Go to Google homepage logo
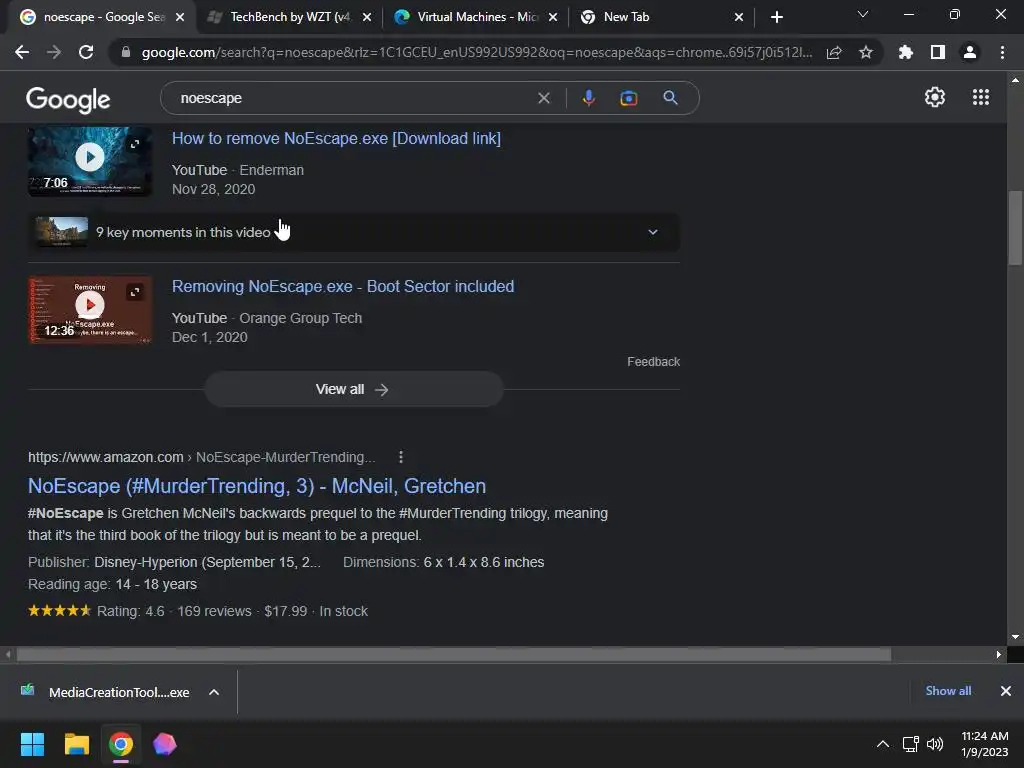The image size is (1024, 768). (x=68, y=99)
